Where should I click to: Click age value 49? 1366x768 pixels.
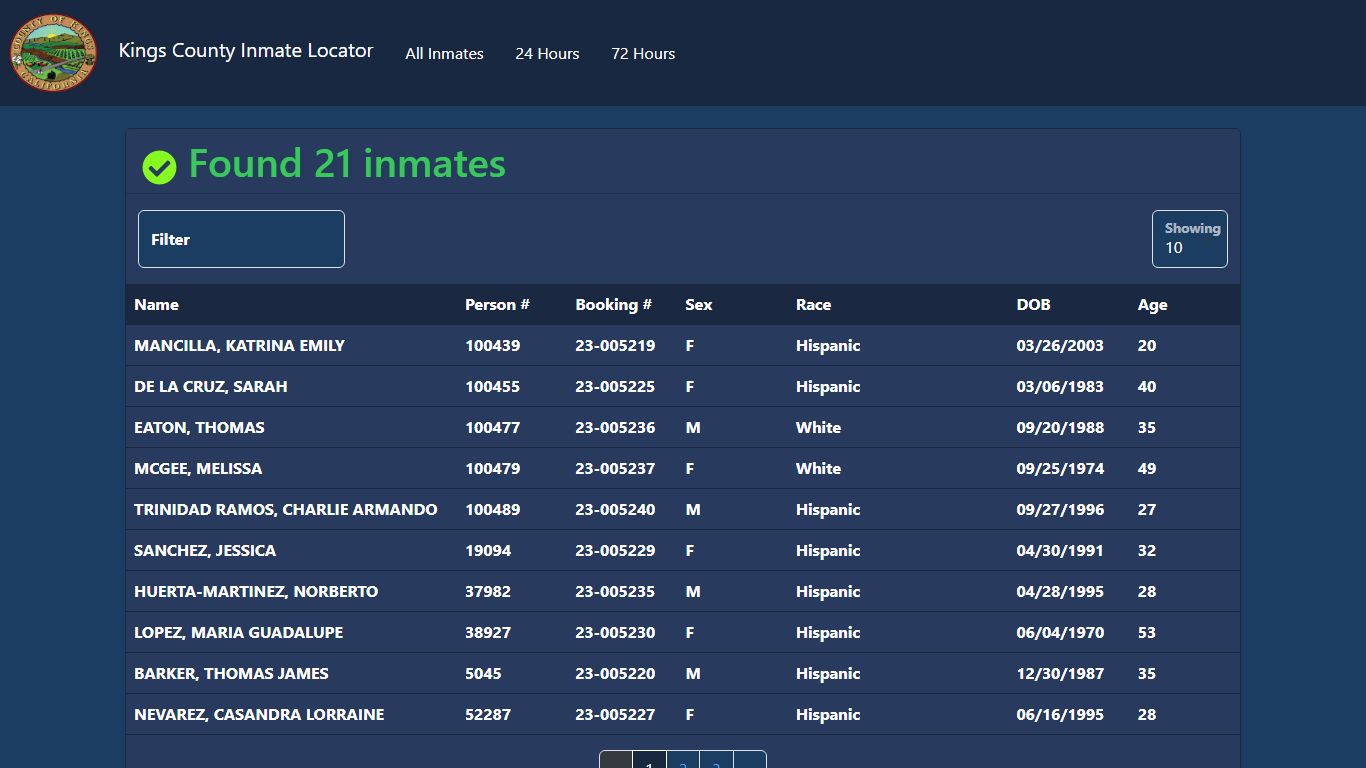(x=1146, y=469)
